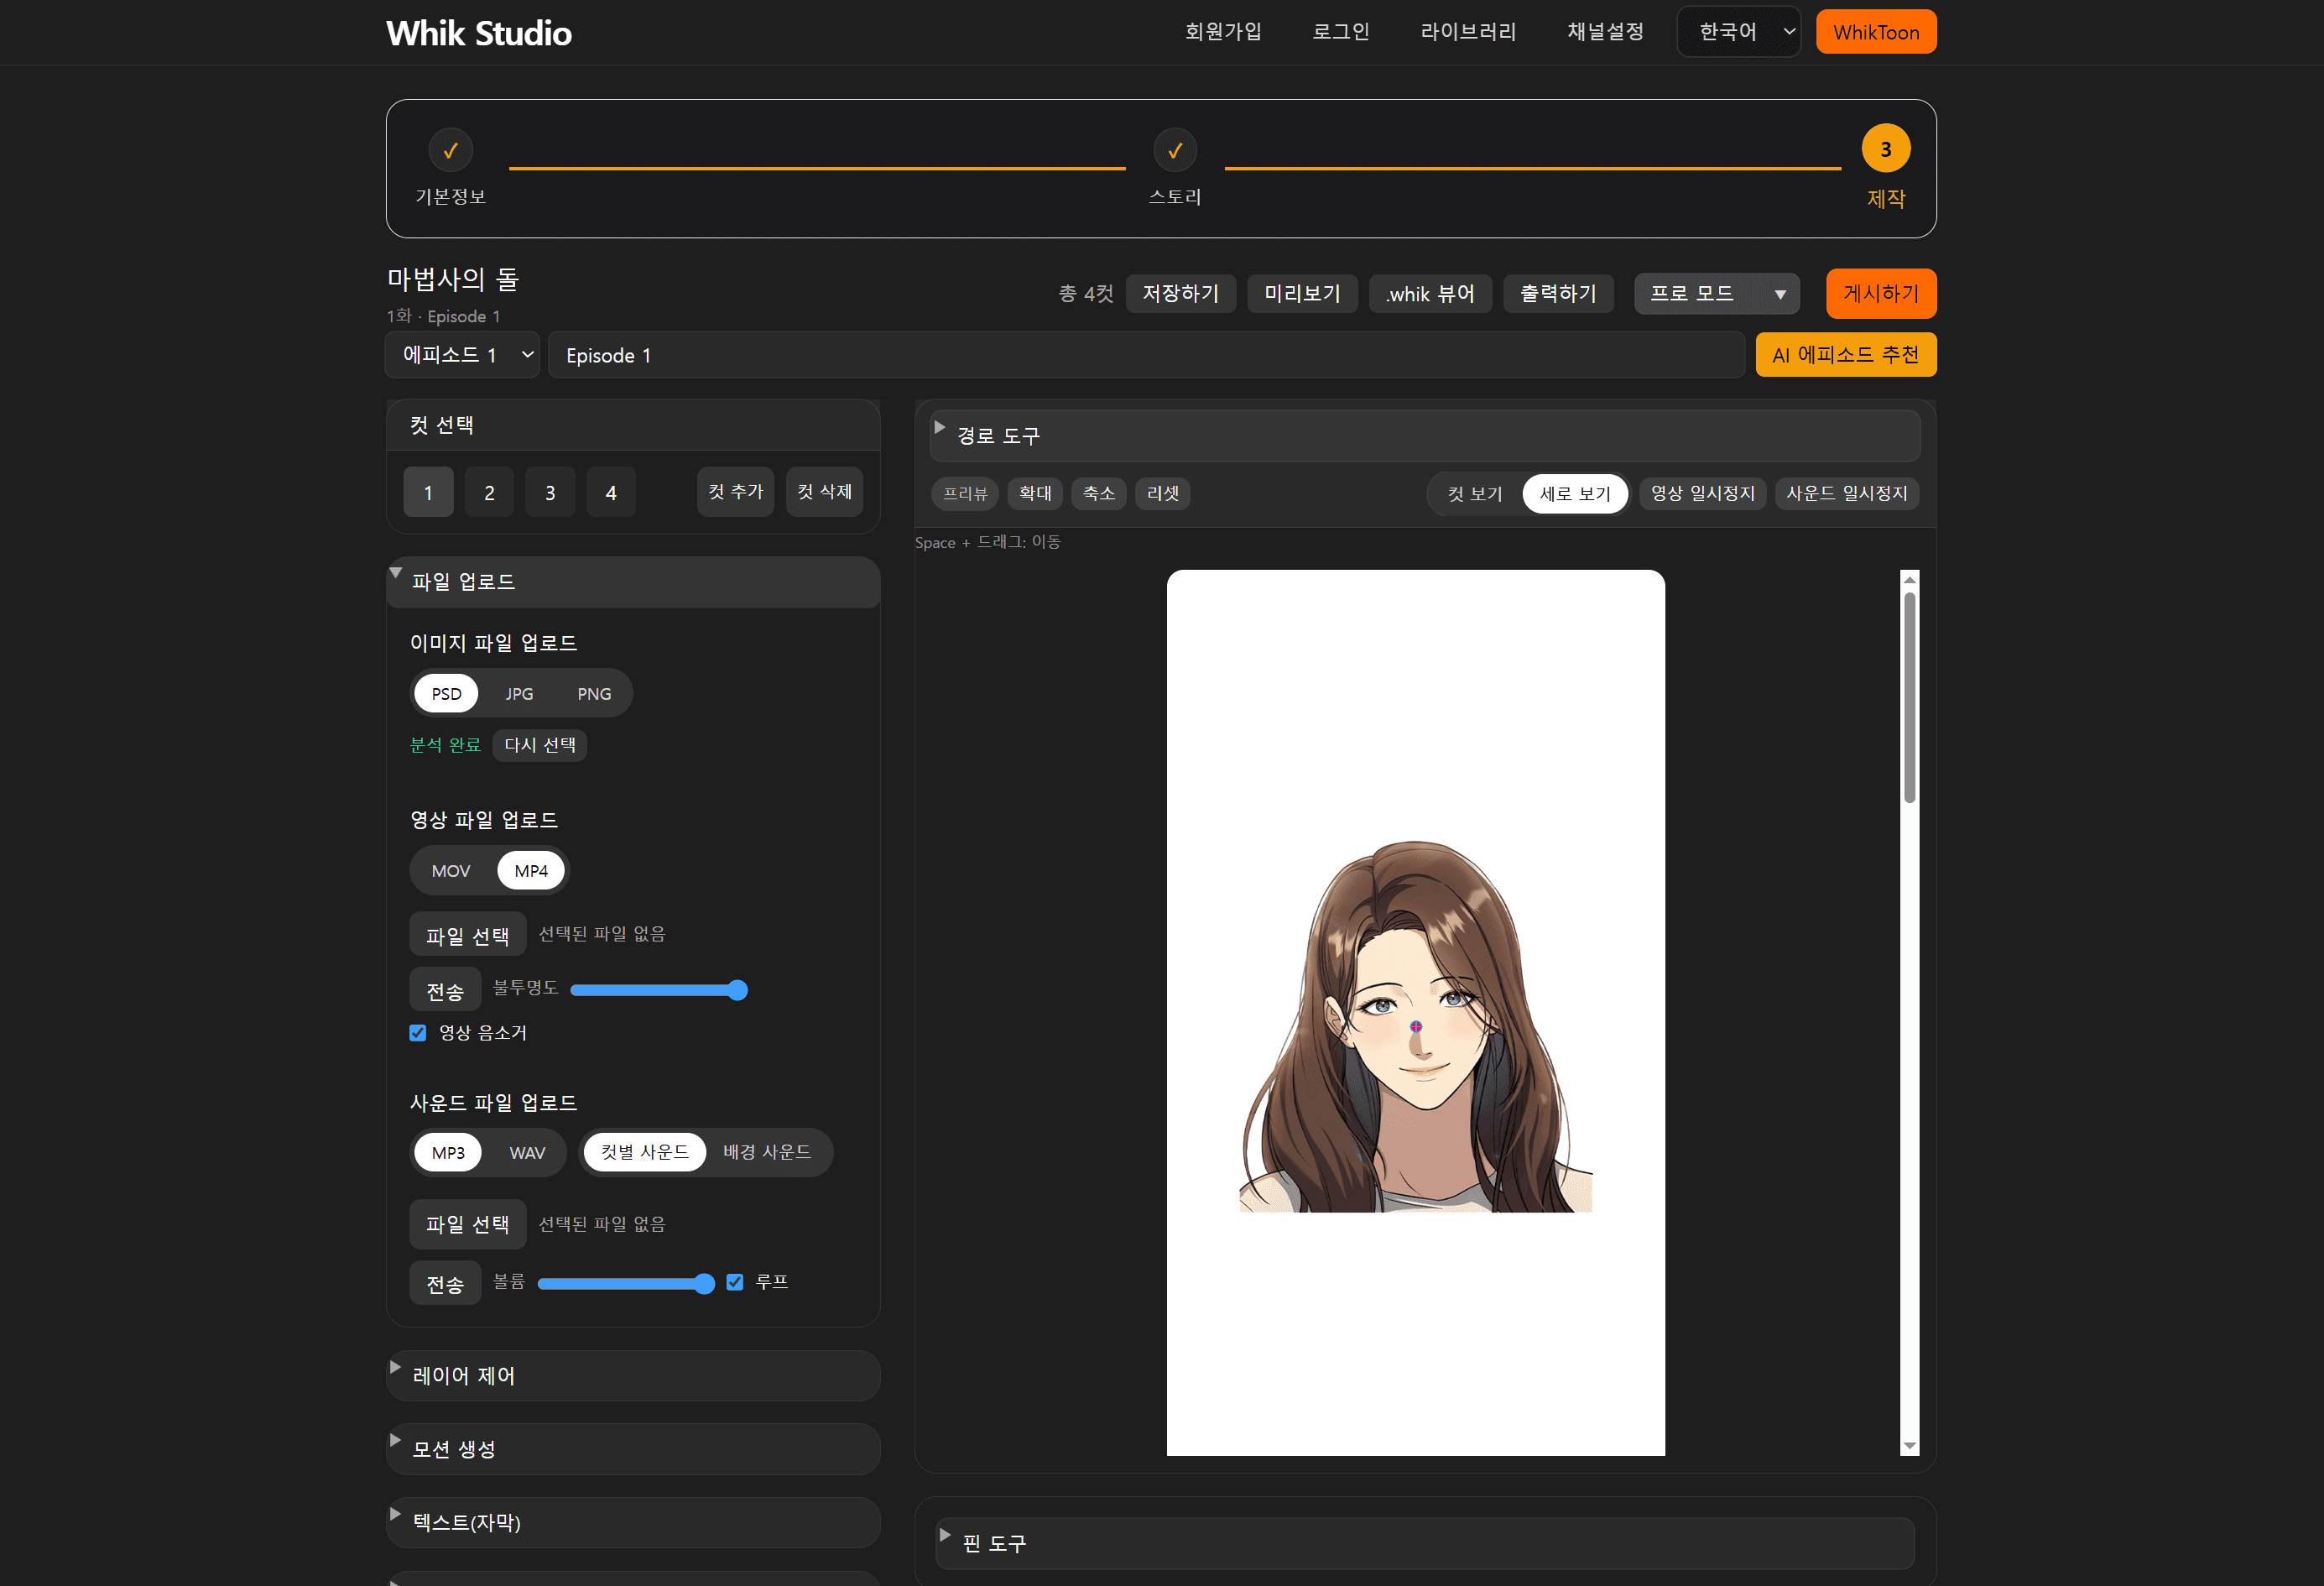Add a new cut with 컷 추가

[735, 491]
